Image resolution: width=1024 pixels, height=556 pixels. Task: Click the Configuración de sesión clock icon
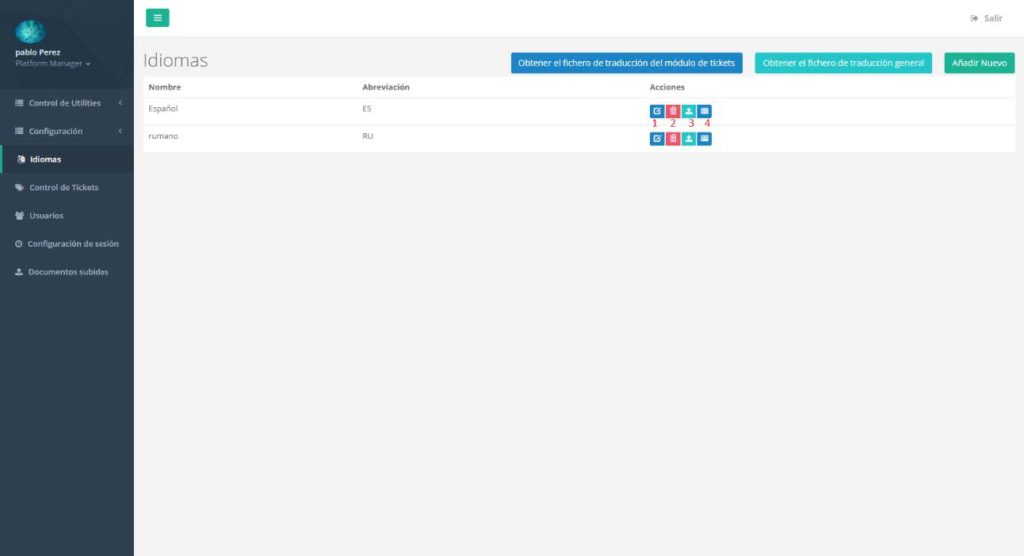[18, 244]
